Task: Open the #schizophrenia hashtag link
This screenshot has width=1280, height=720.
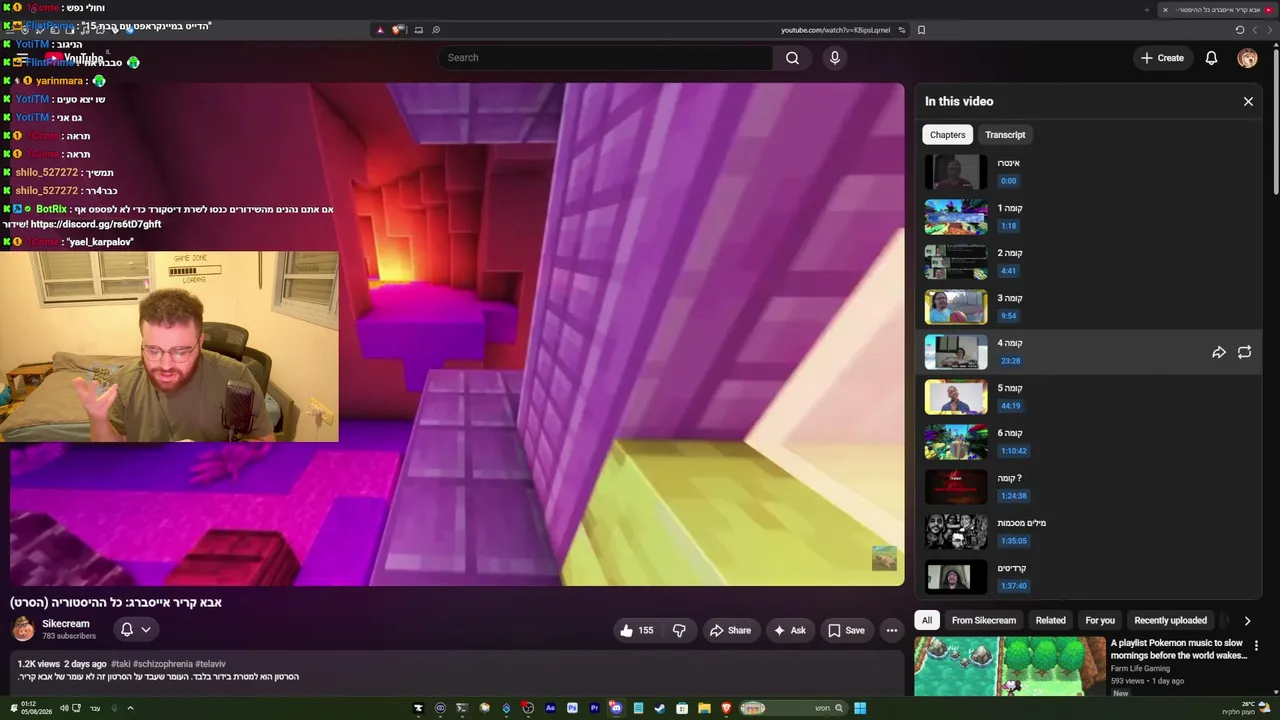Action: (162, 664)
